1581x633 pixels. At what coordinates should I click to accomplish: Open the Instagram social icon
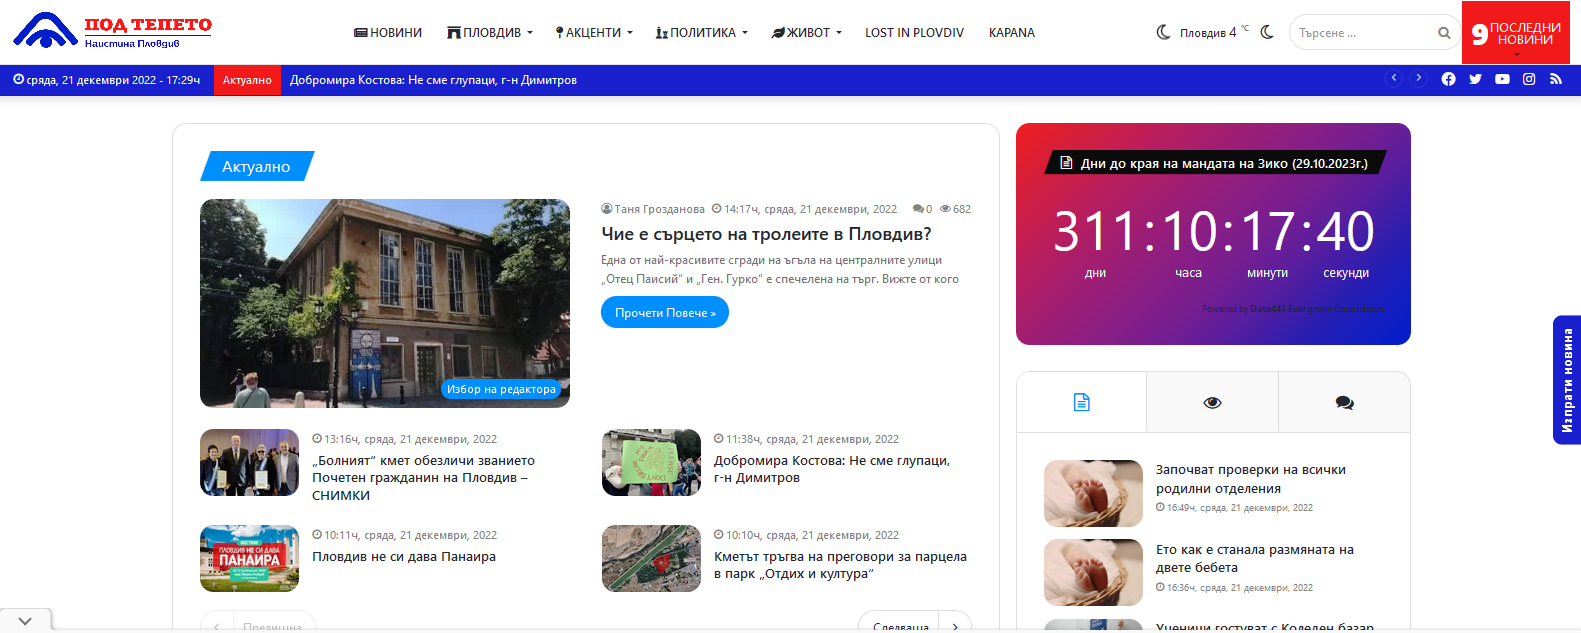click(1529, 80)
